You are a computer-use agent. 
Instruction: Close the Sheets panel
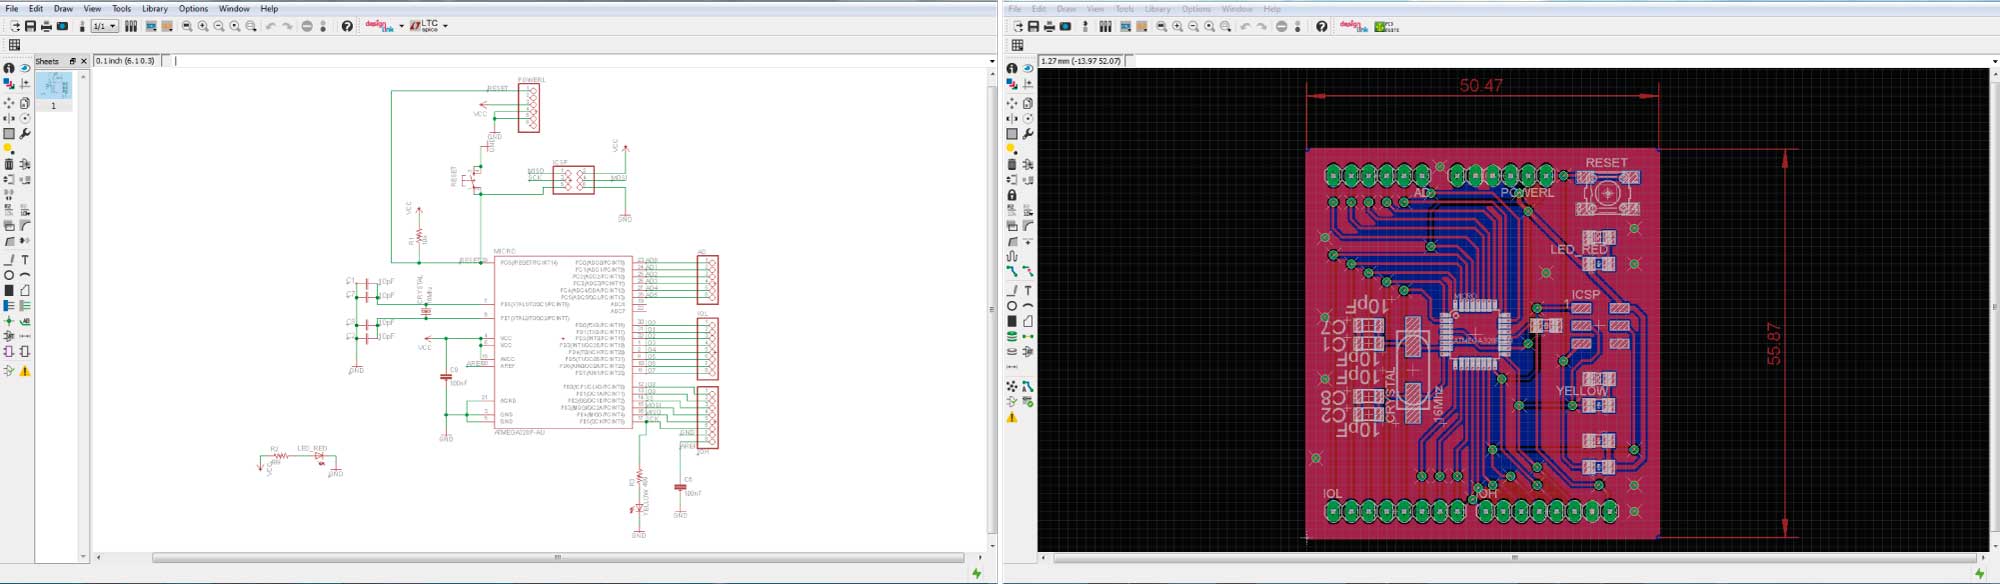pos(84,61)
